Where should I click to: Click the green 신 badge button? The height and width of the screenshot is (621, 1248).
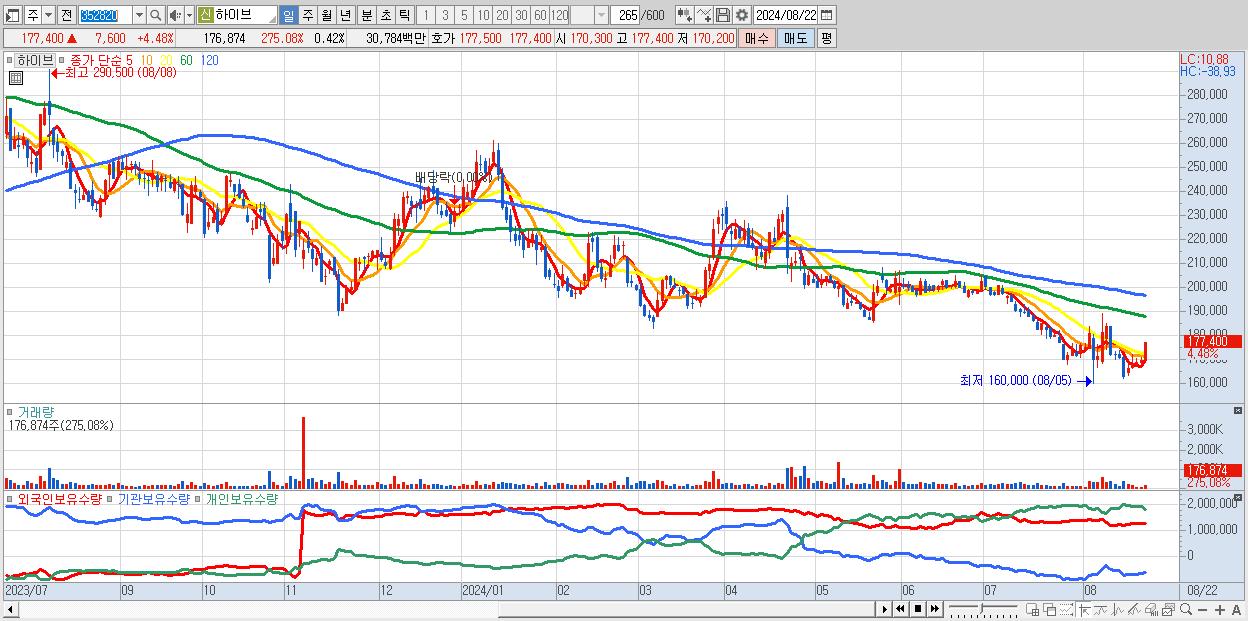click(x=205, y=15)
